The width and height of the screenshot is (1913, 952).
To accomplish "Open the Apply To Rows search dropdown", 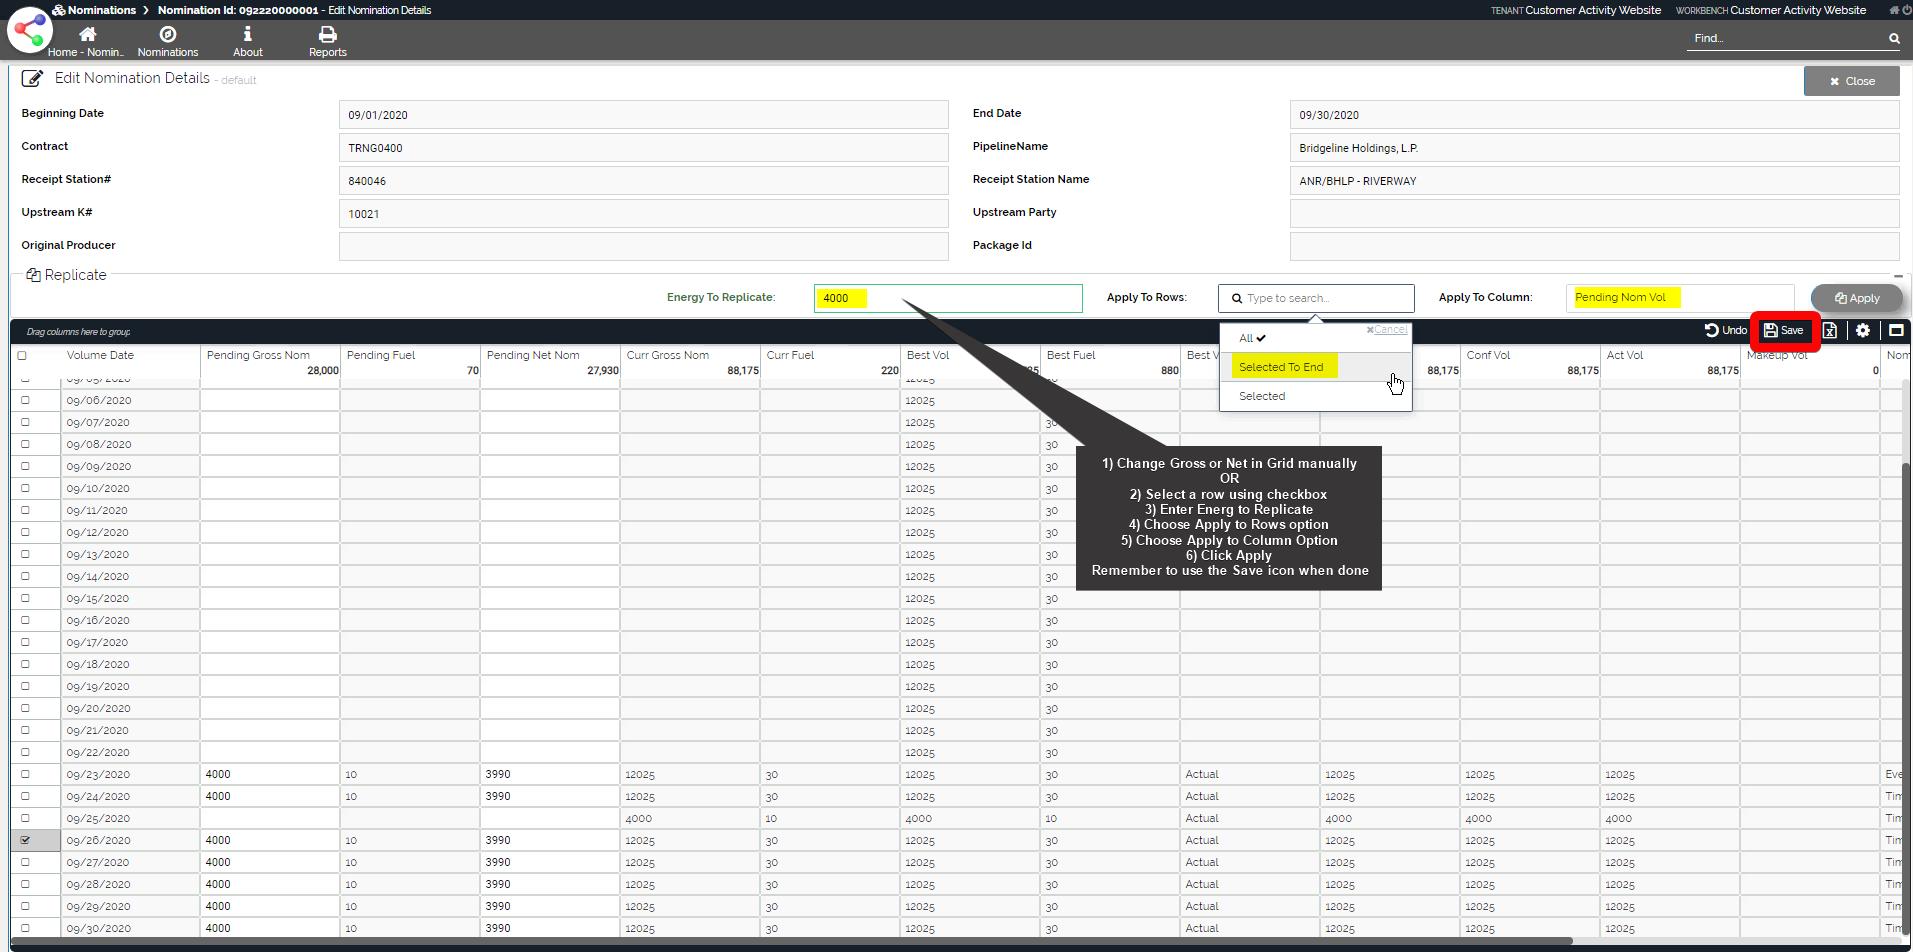I will 1315,298.
